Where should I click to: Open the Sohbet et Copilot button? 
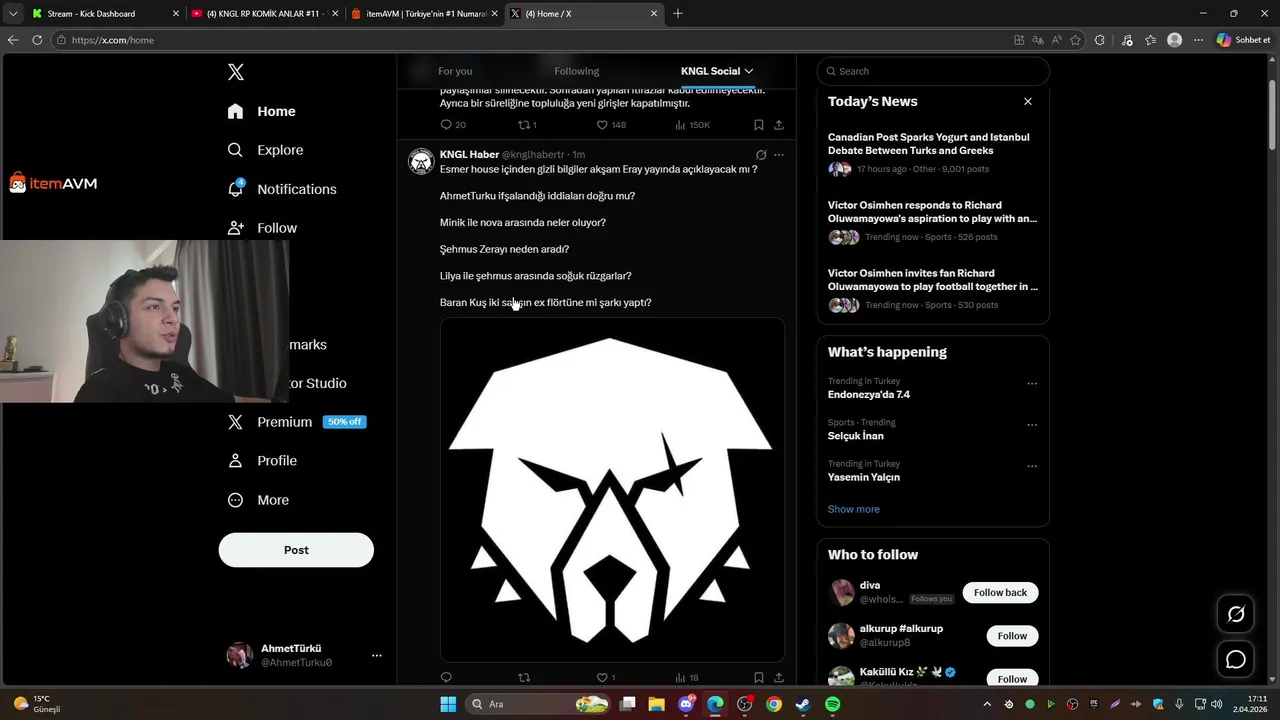1244,40
